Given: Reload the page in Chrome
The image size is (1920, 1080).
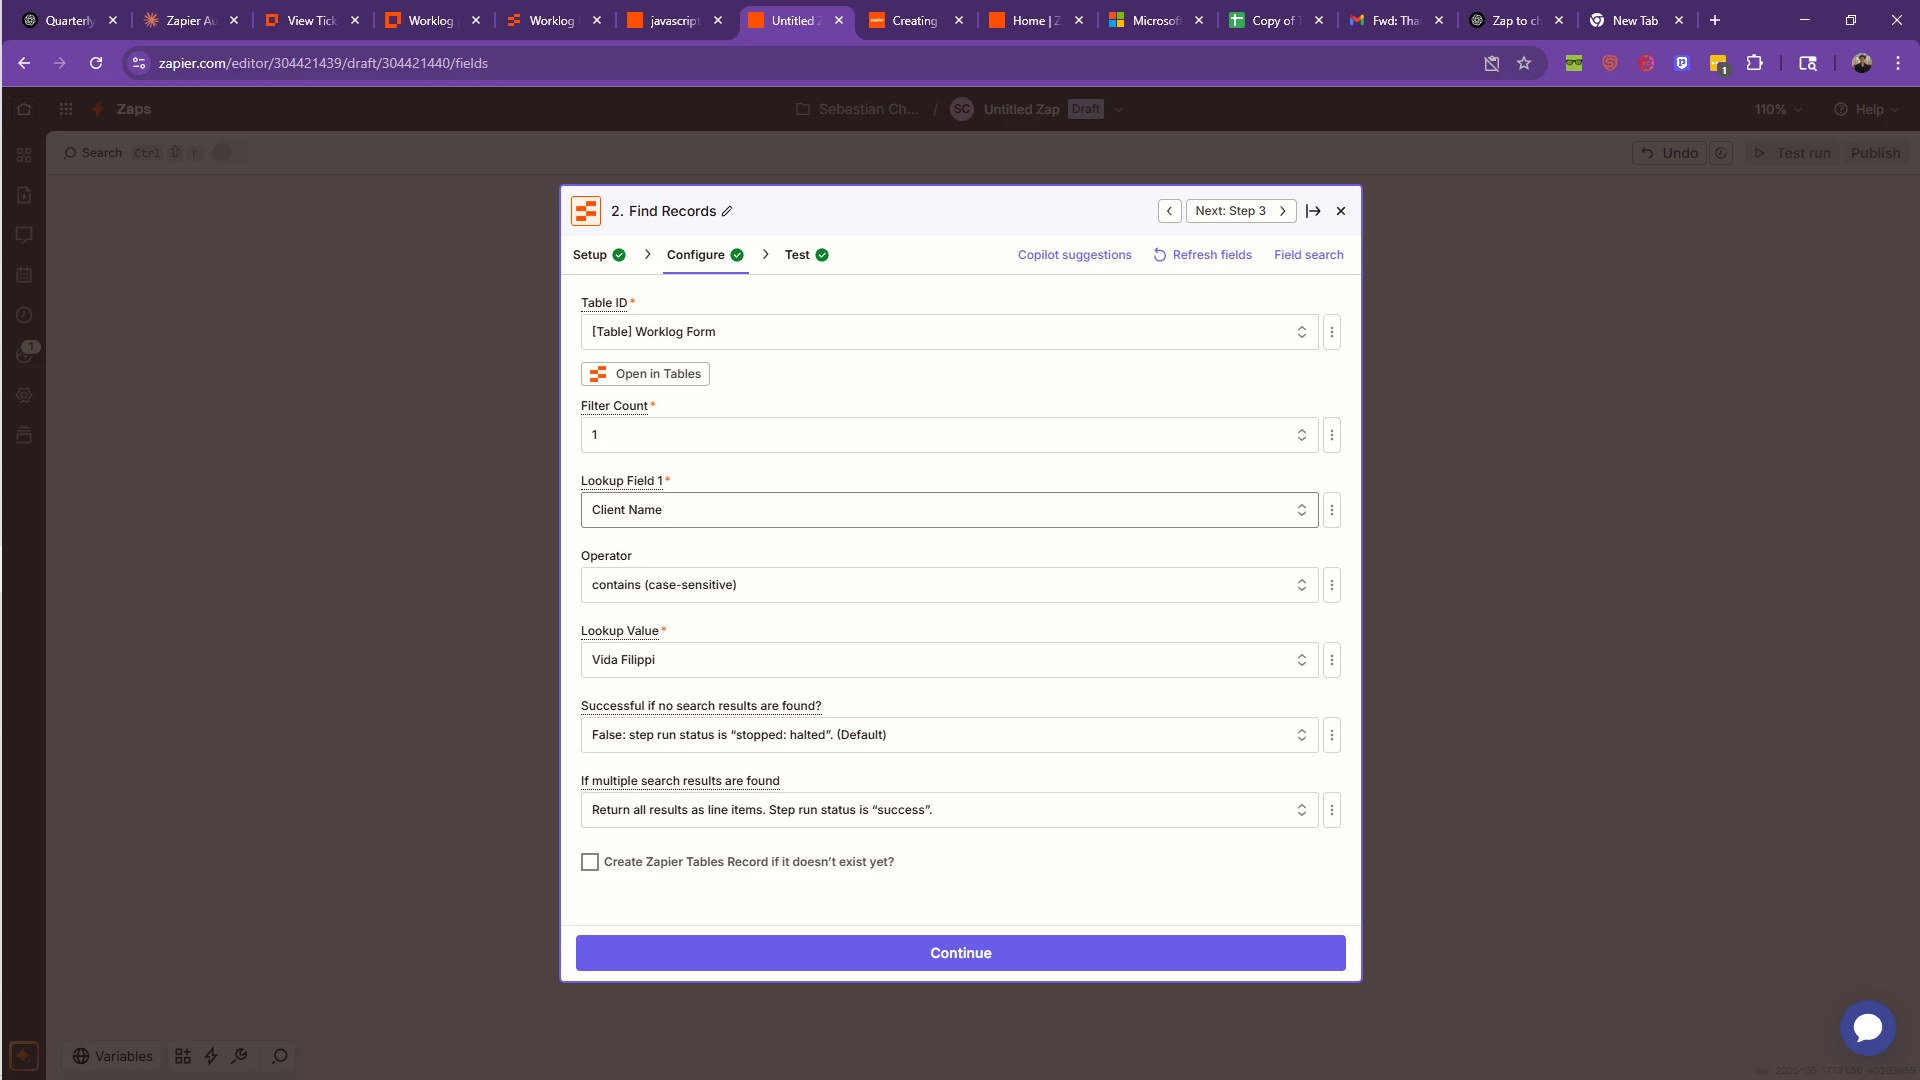Looking at the screenshot, I should coord(96,63).
